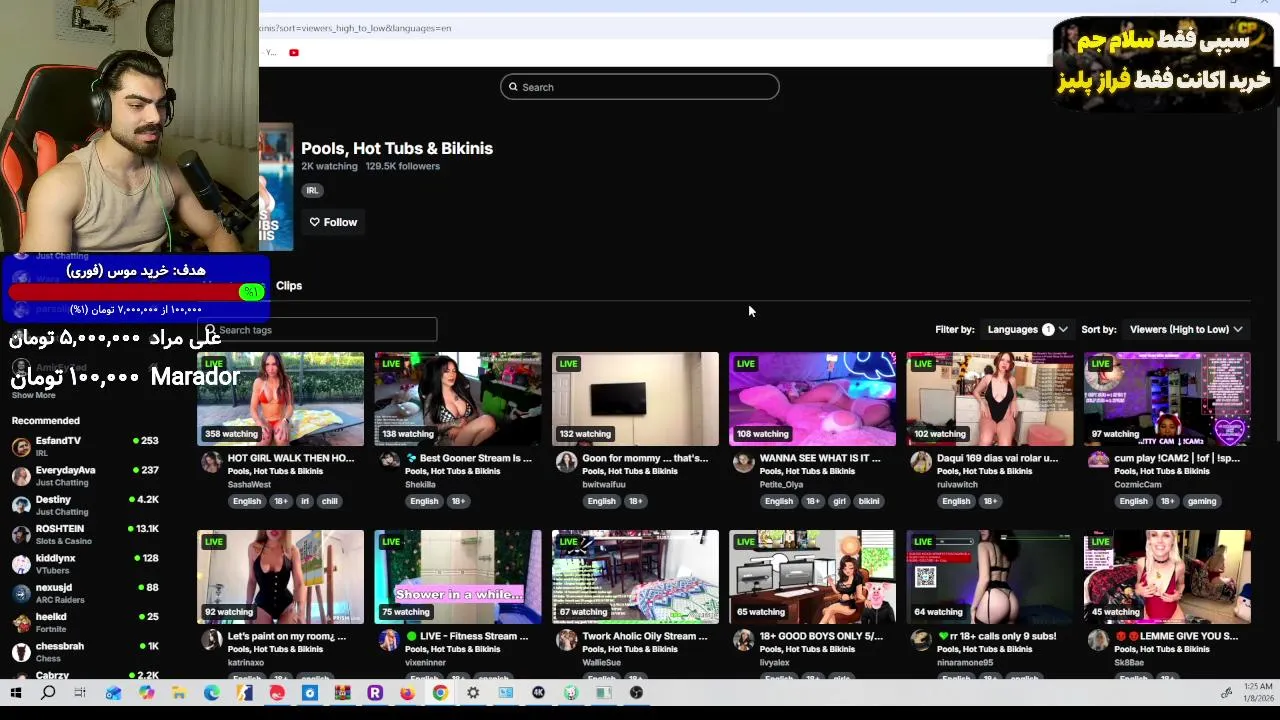
Task: Click Show More in the sidebar
Action: 33,395
